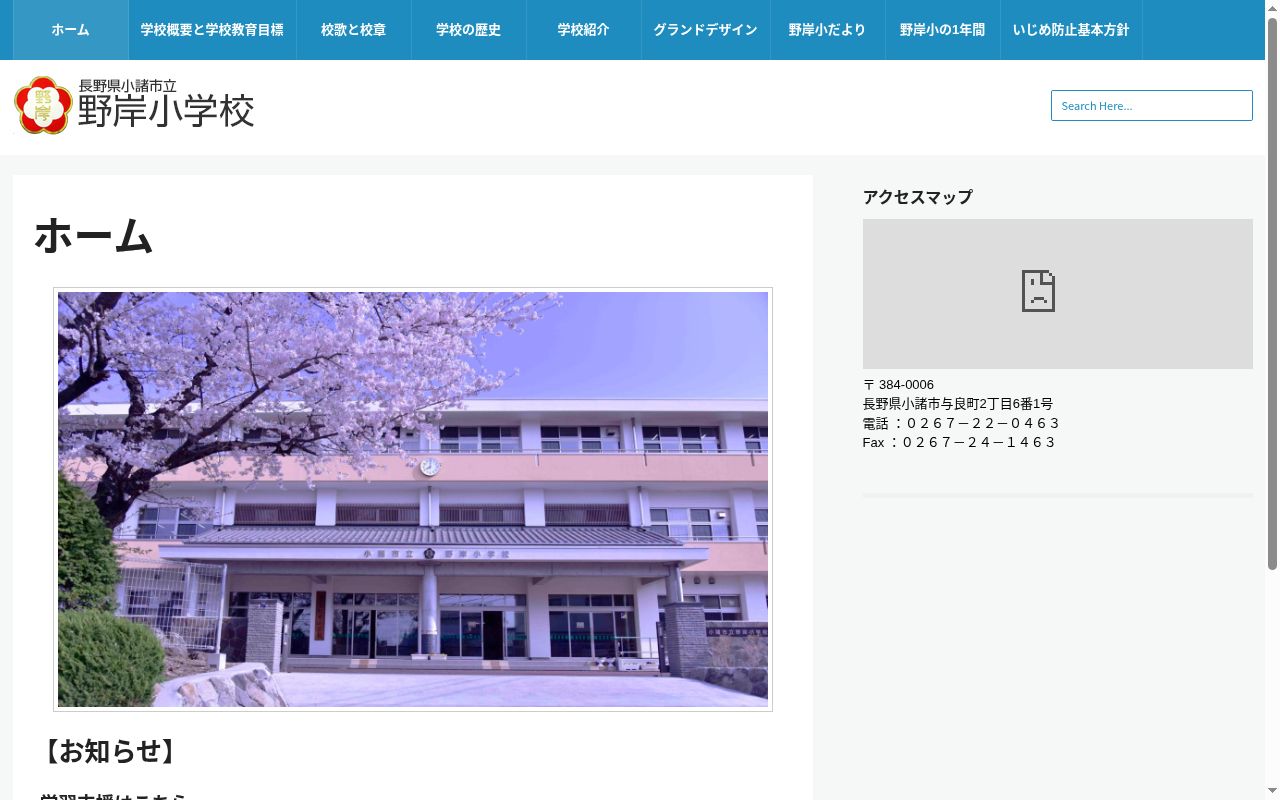Screen dimensions: 1280x800
Task: Click address 長野県小諸市与良町2丁目6番1号
Action: 958,404
